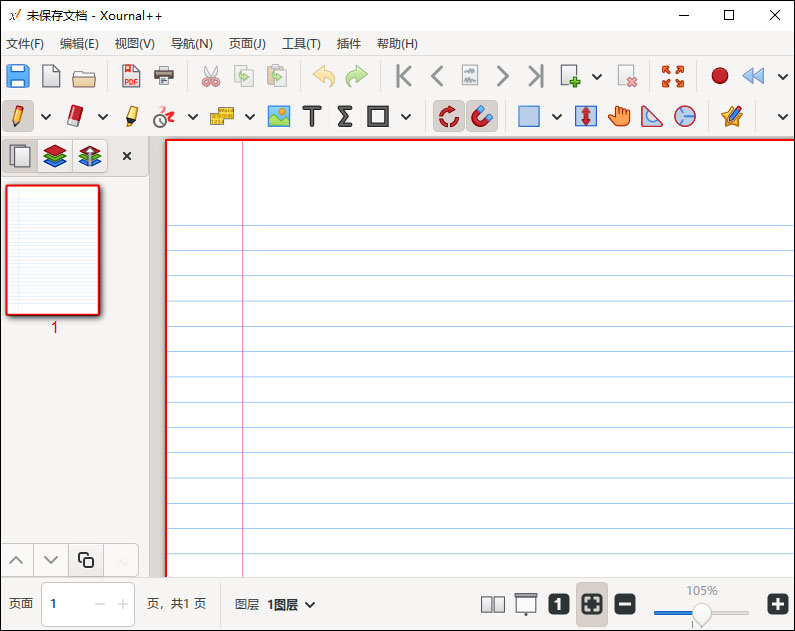The height and width of the screenshot is (631, 795).
Task: Choose the Insert Image tool
Action: [278, 116]
